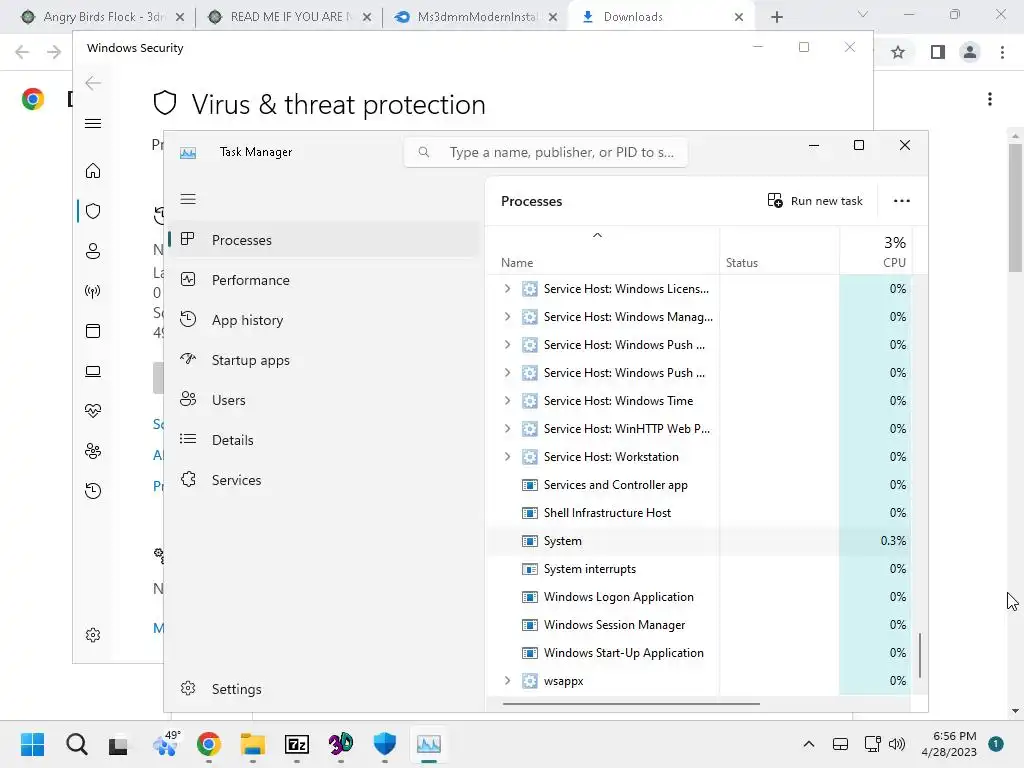The height and width of the screenshot is (768, 1024).
Task: Open taskbar clock showing 6:56 PM
Action: (x=949, y=744)
